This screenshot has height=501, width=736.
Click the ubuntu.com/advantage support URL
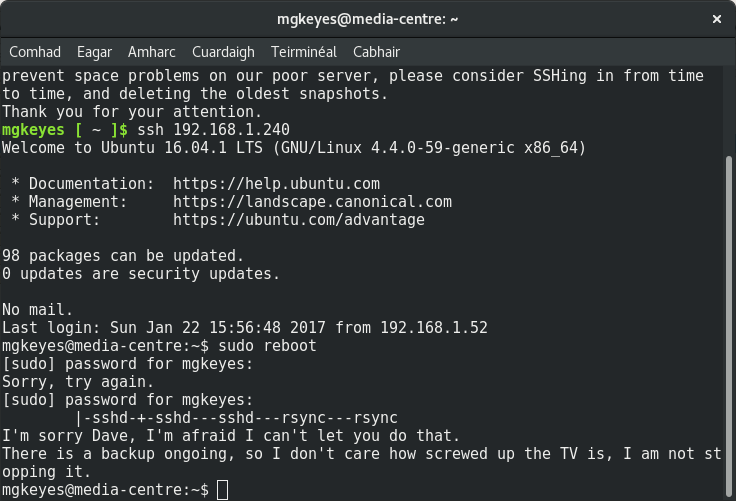tap(299, 220)
